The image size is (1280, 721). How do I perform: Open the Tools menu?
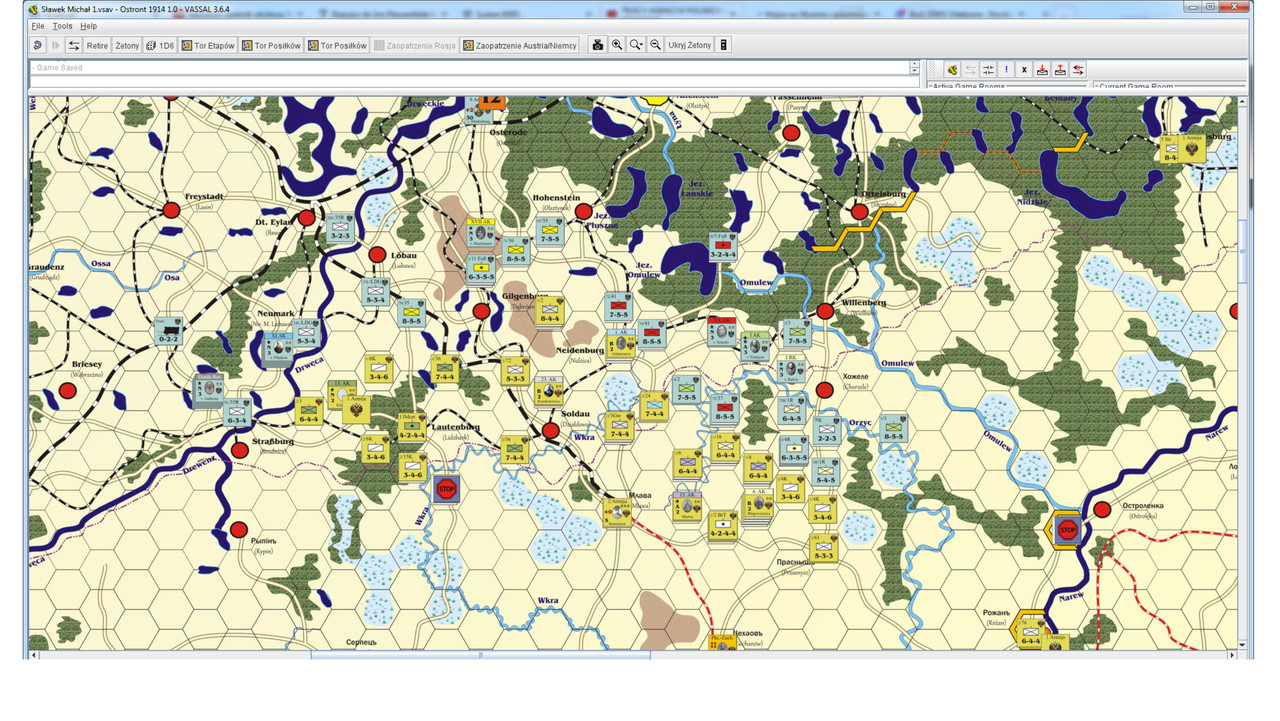coord(63,26)
